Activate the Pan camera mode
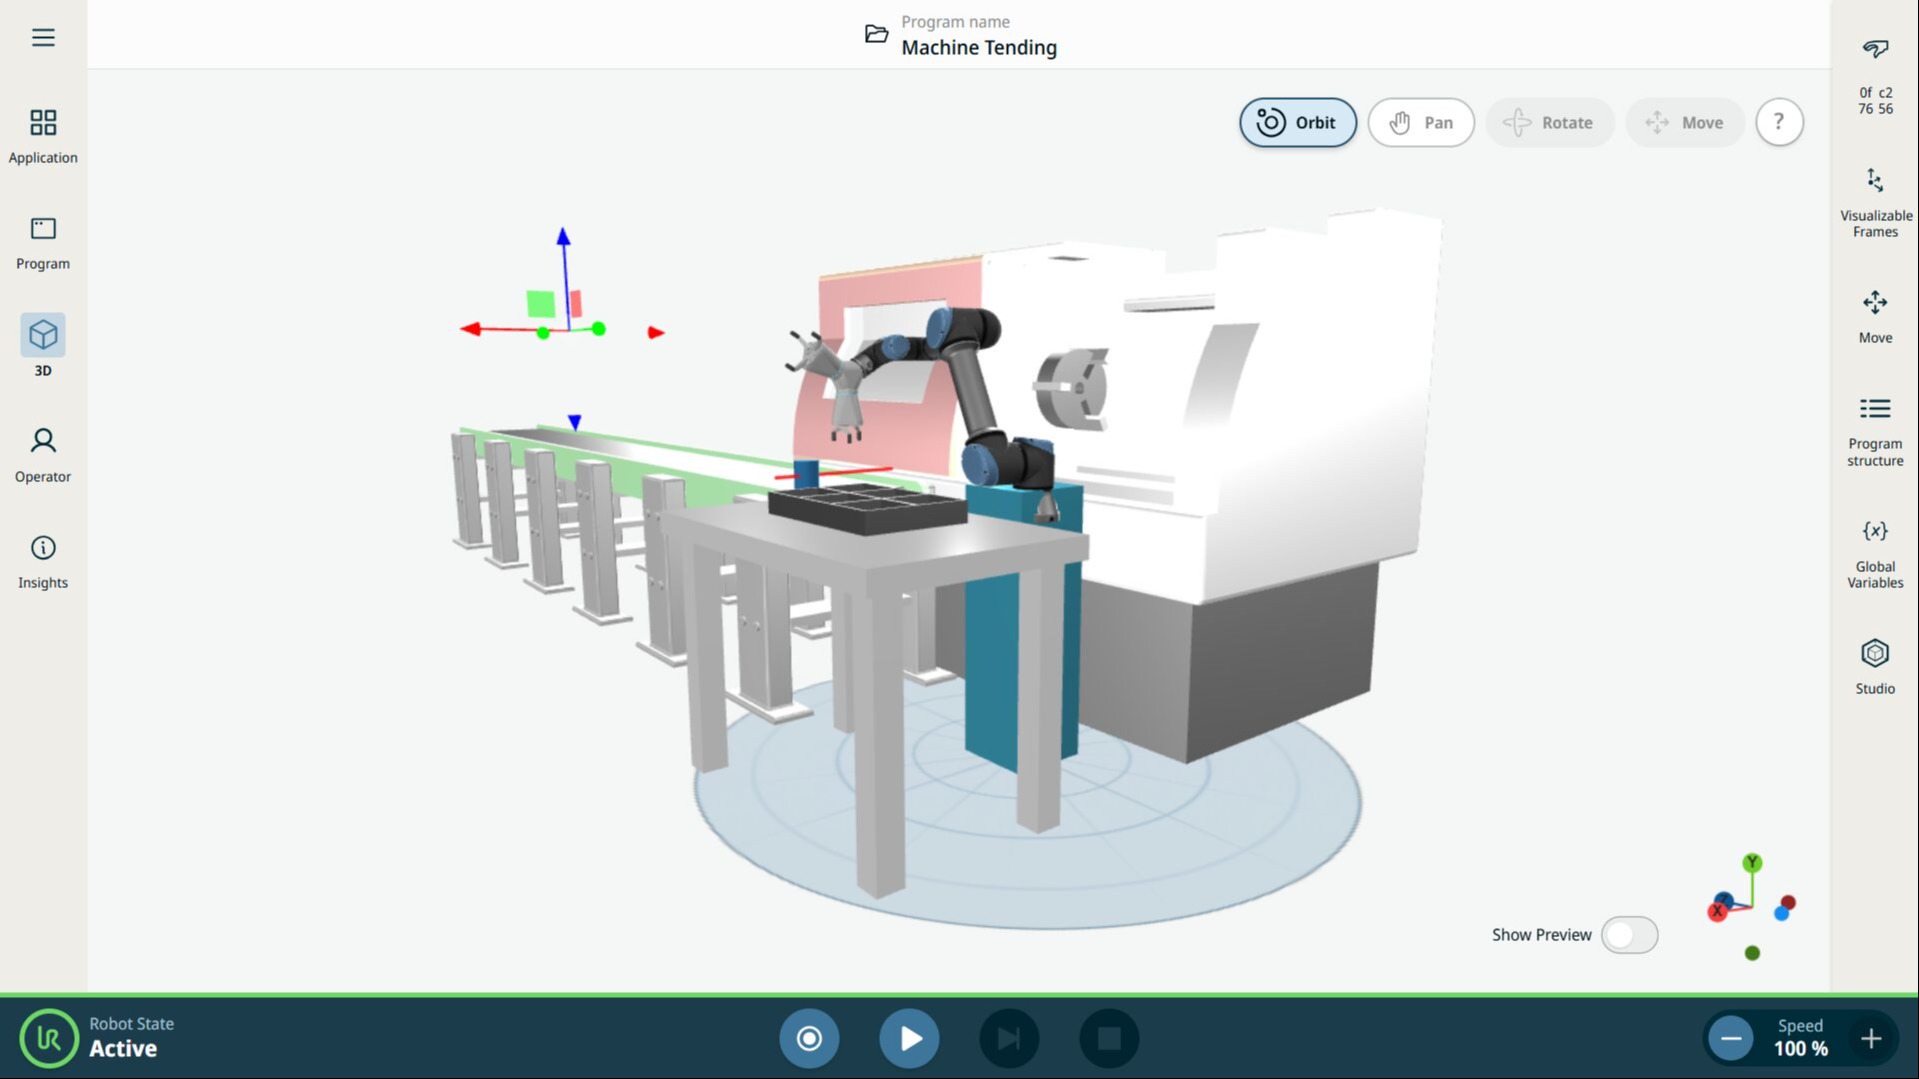This screenshot has height=1079, width=1919. tap(1421, 122)
